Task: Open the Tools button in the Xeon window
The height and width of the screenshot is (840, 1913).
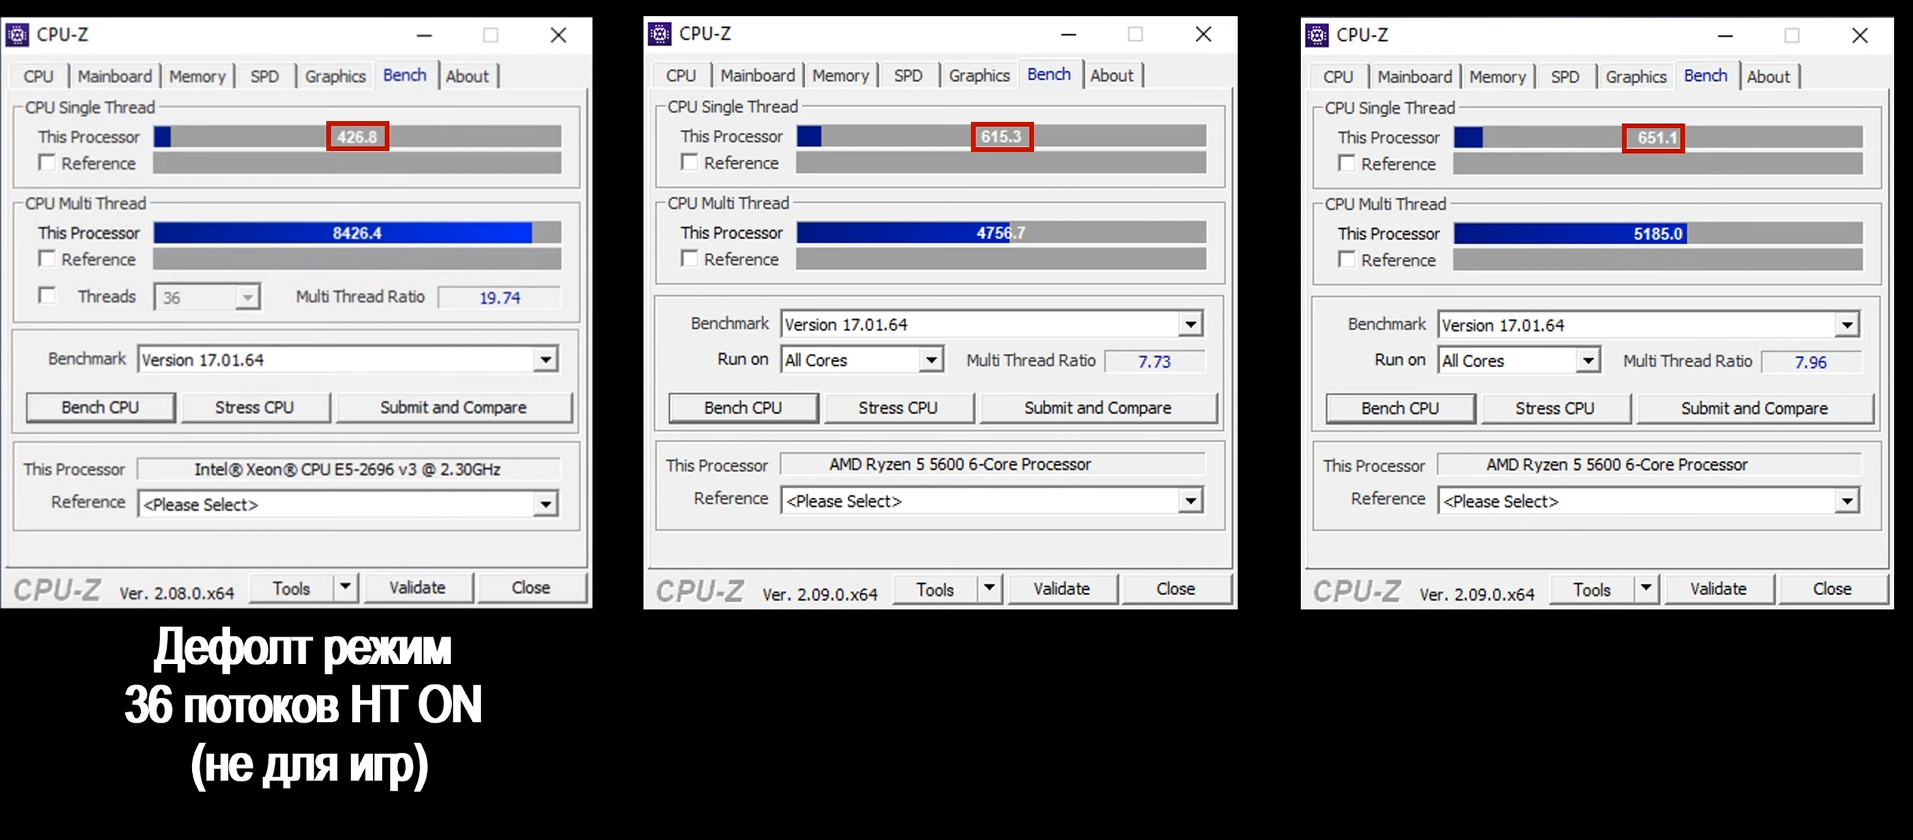Action: [291, 588]
